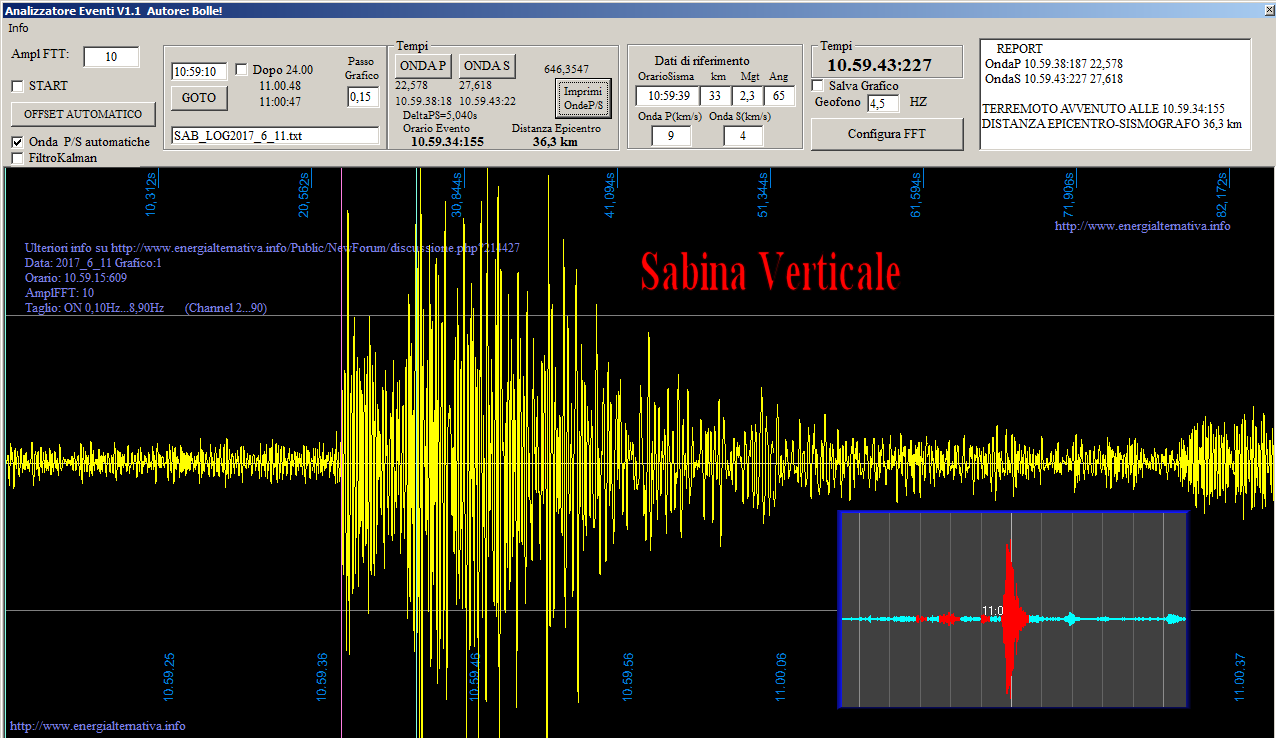Click the mini overview waveform thumbnail
1276x738 pixels.
click(x=1013, y=609)
